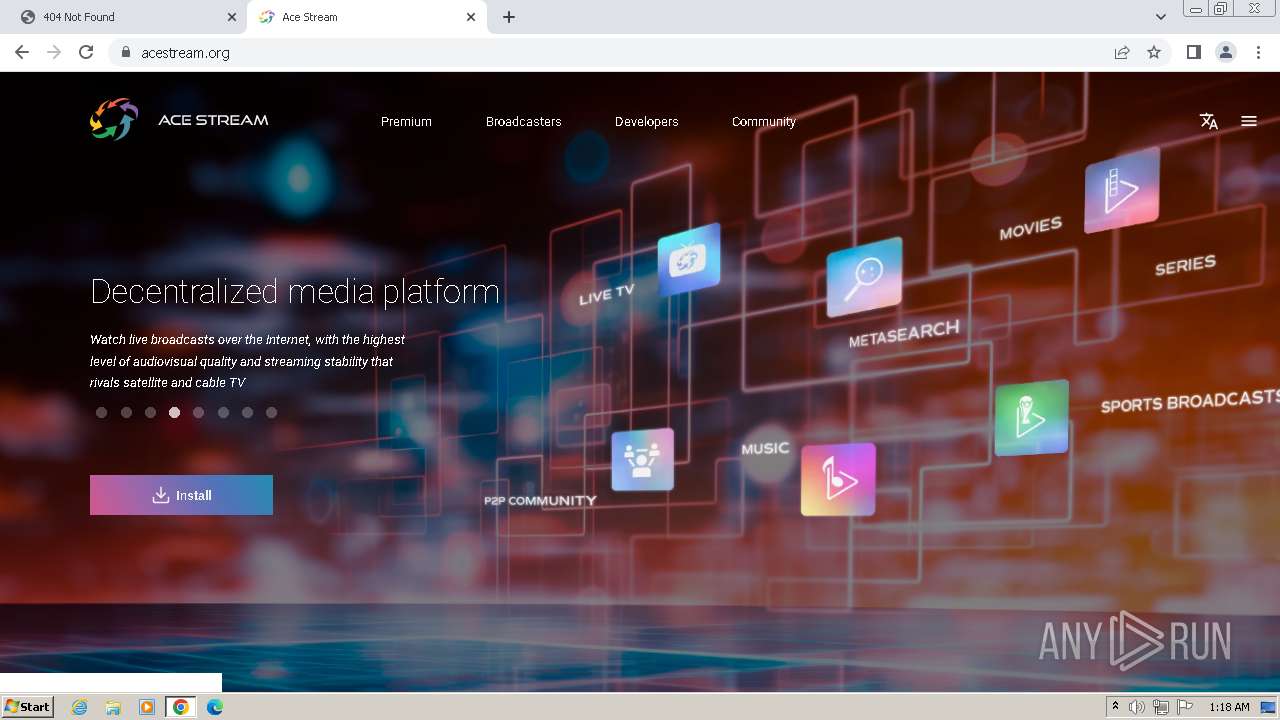Click the P2P Community icon tile
1280x720 pixels.
[642, 460]
